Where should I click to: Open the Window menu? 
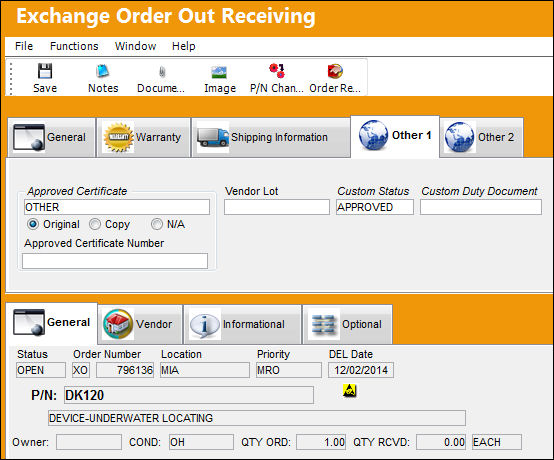tap(135, 46)
